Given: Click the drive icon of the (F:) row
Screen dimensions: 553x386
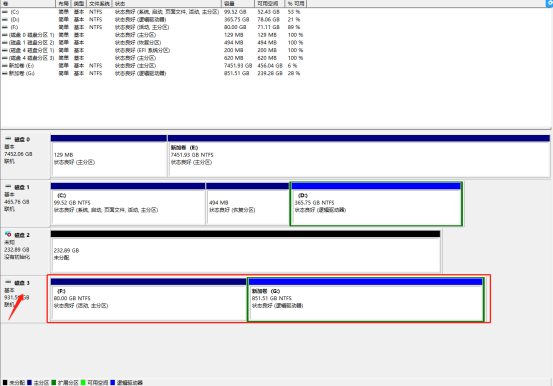Looking at the screenshot, I should tap(5, 27).
